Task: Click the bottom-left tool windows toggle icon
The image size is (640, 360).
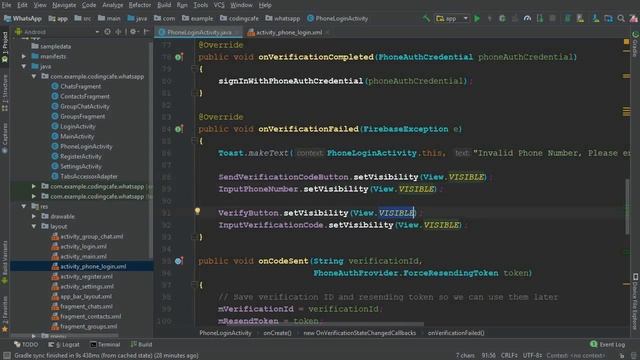Action: pos(7,356)
